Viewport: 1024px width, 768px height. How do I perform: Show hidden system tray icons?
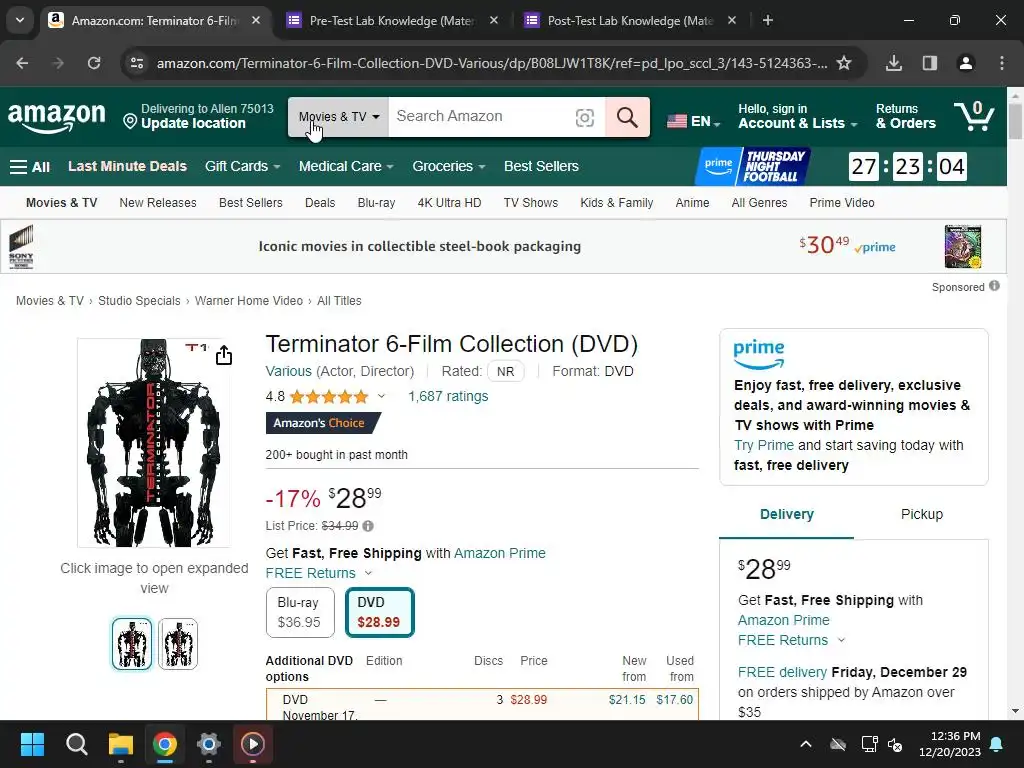point(806,744)
